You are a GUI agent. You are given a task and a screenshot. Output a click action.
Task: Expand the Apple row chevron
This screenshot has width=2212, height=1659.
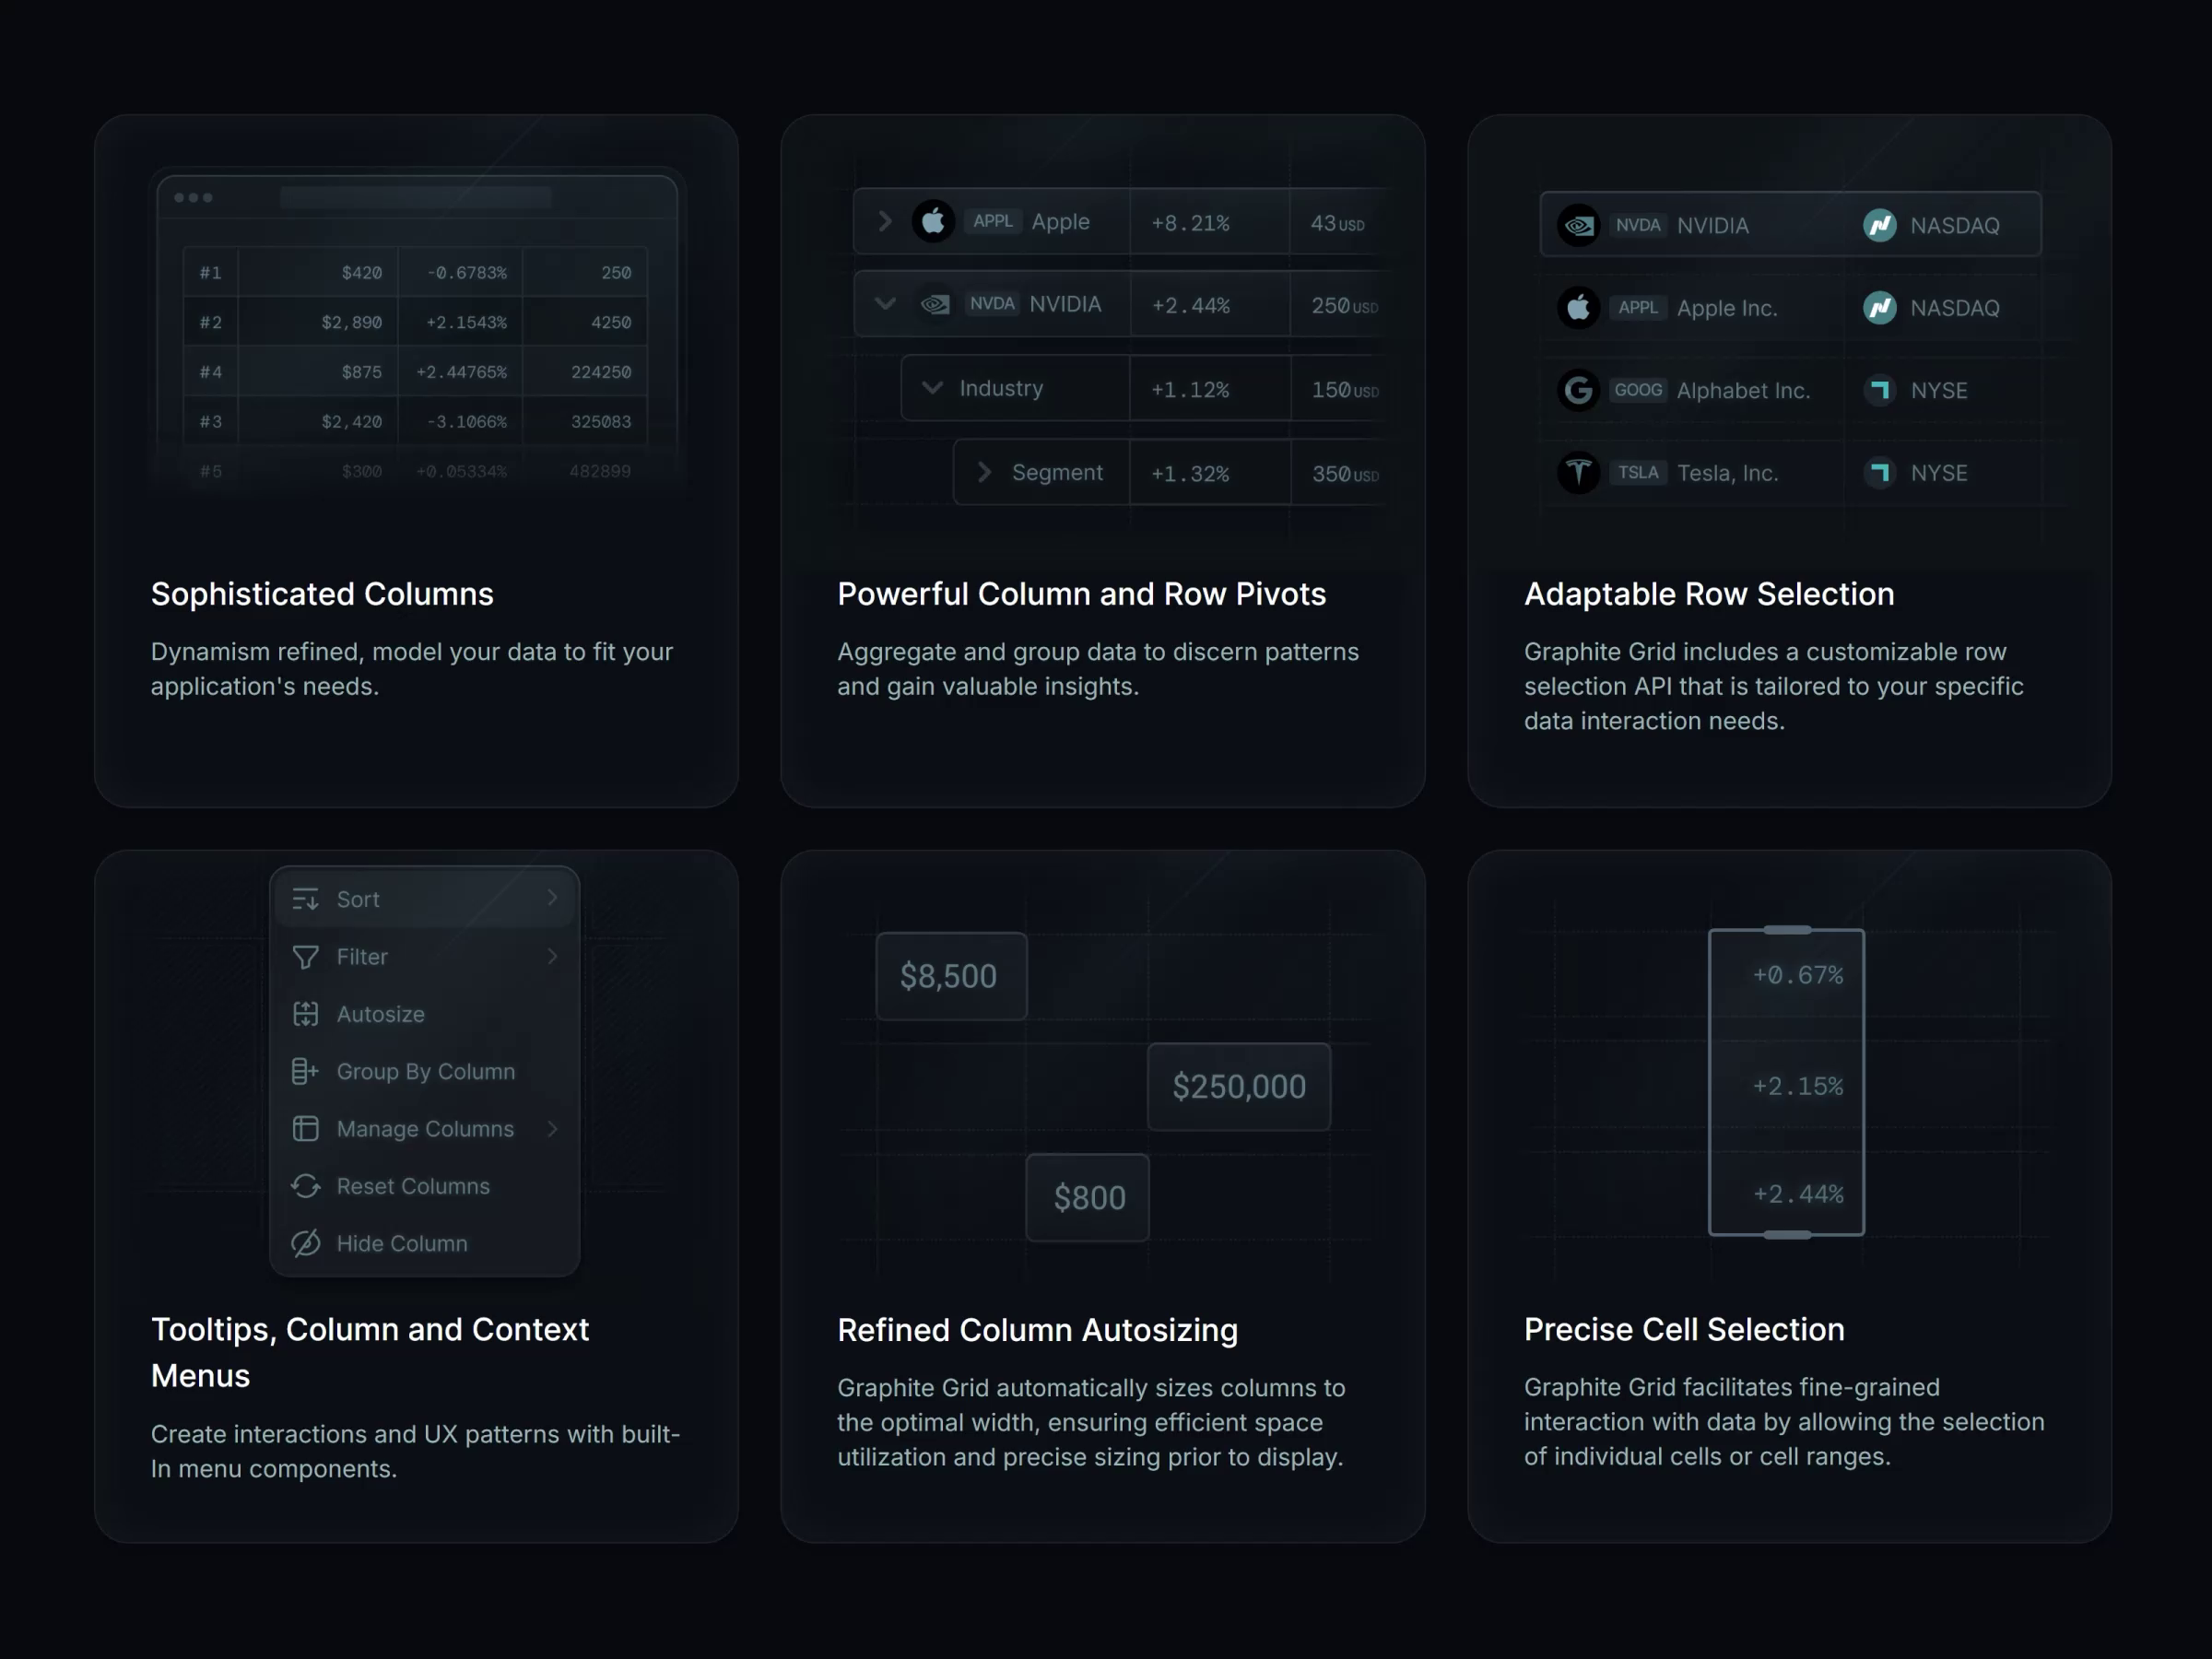[884, 221]
